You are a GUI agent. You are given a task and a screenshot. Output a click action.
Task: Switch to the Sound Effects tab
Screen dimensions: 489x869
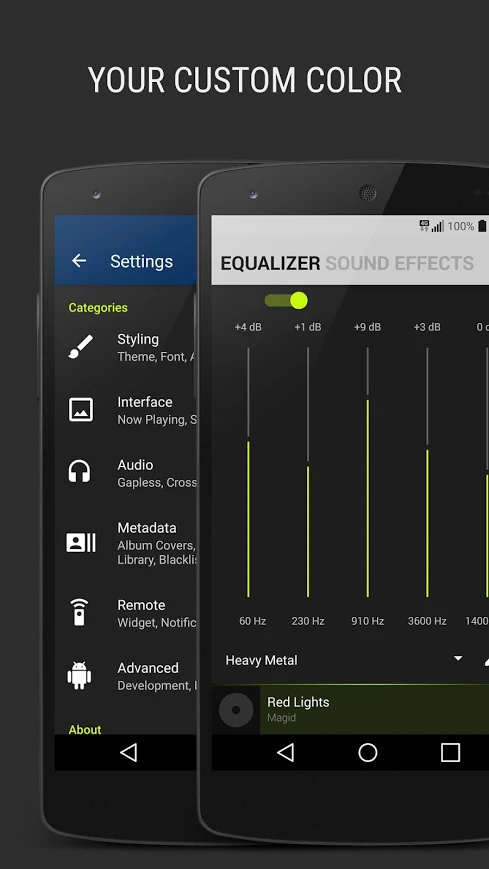point(399,263)
